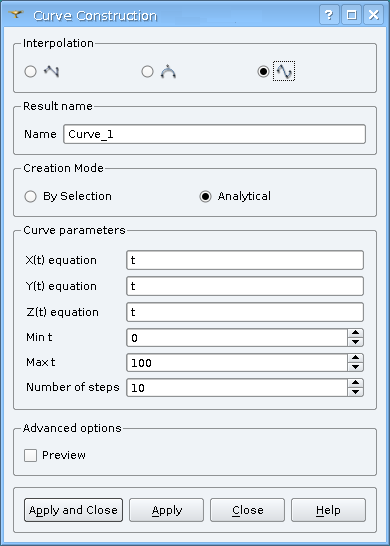Toggle the Preview checkbox

tap(30, 455)
